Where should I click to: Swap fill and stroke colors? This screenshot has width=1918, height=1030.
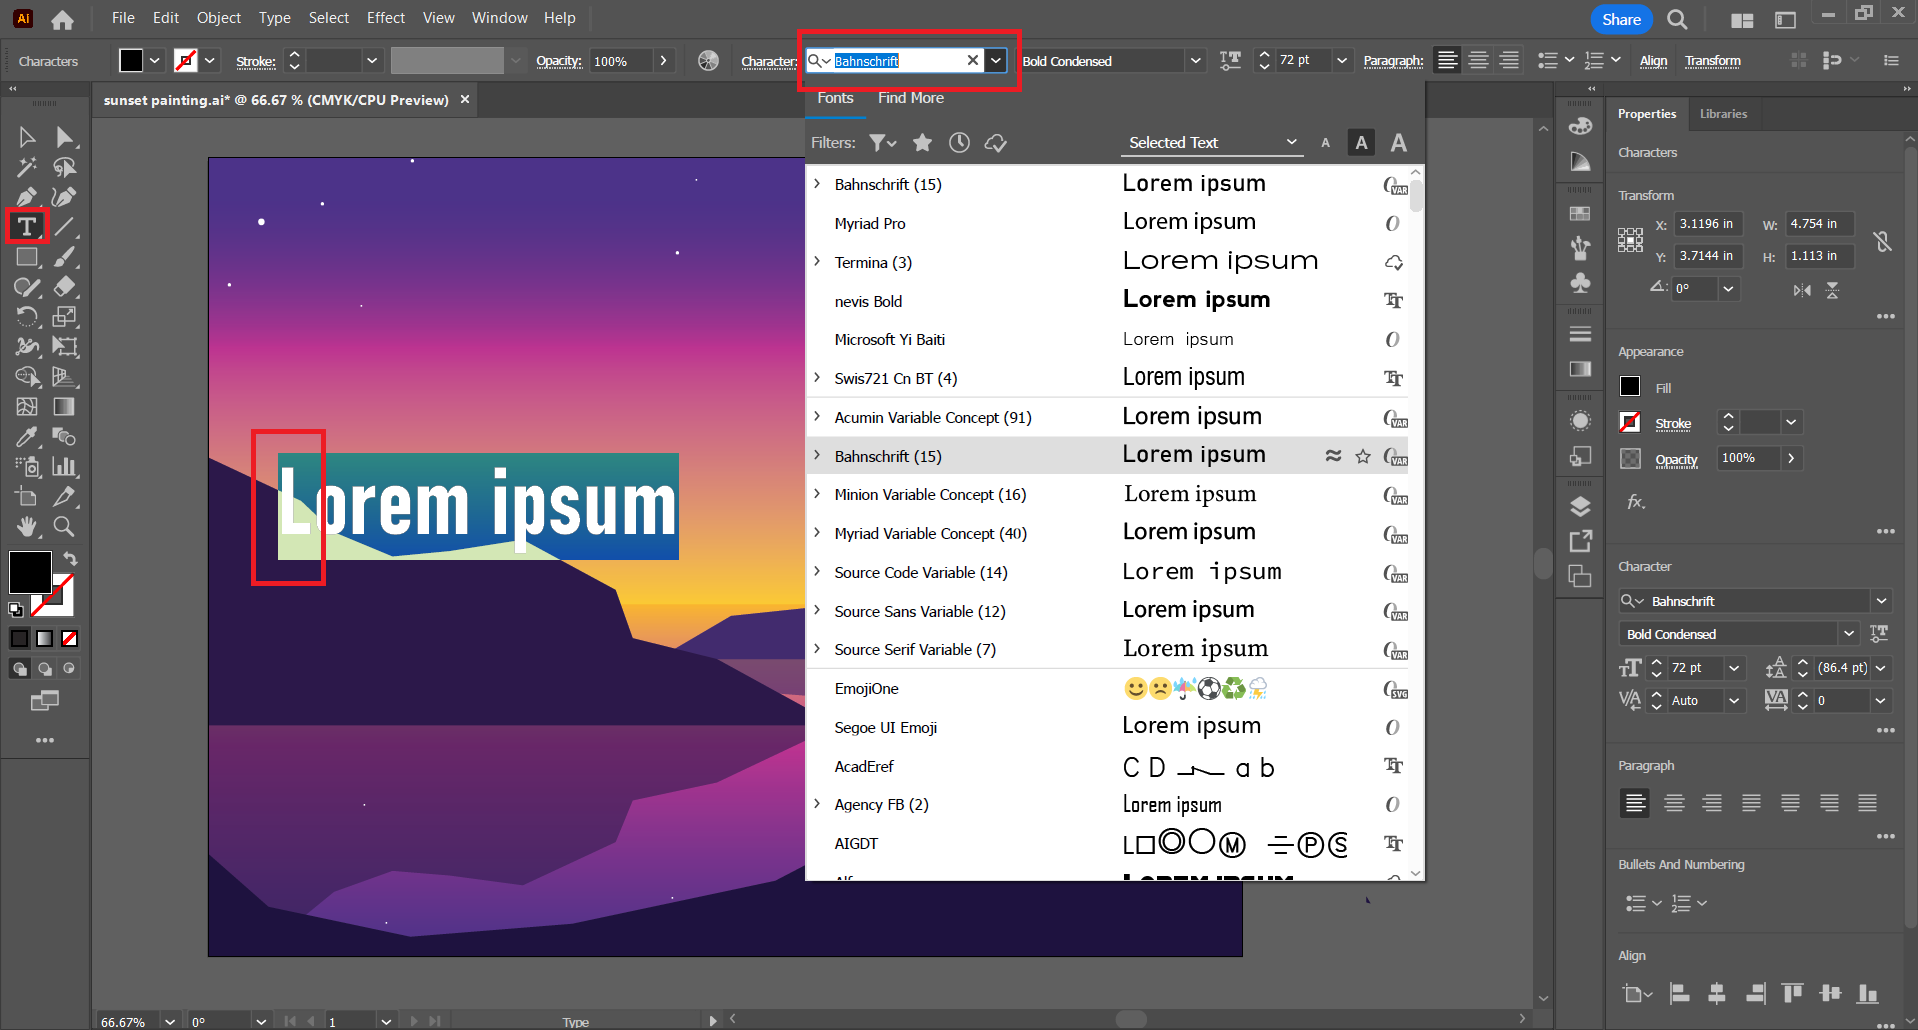click(x=70, y=558)
